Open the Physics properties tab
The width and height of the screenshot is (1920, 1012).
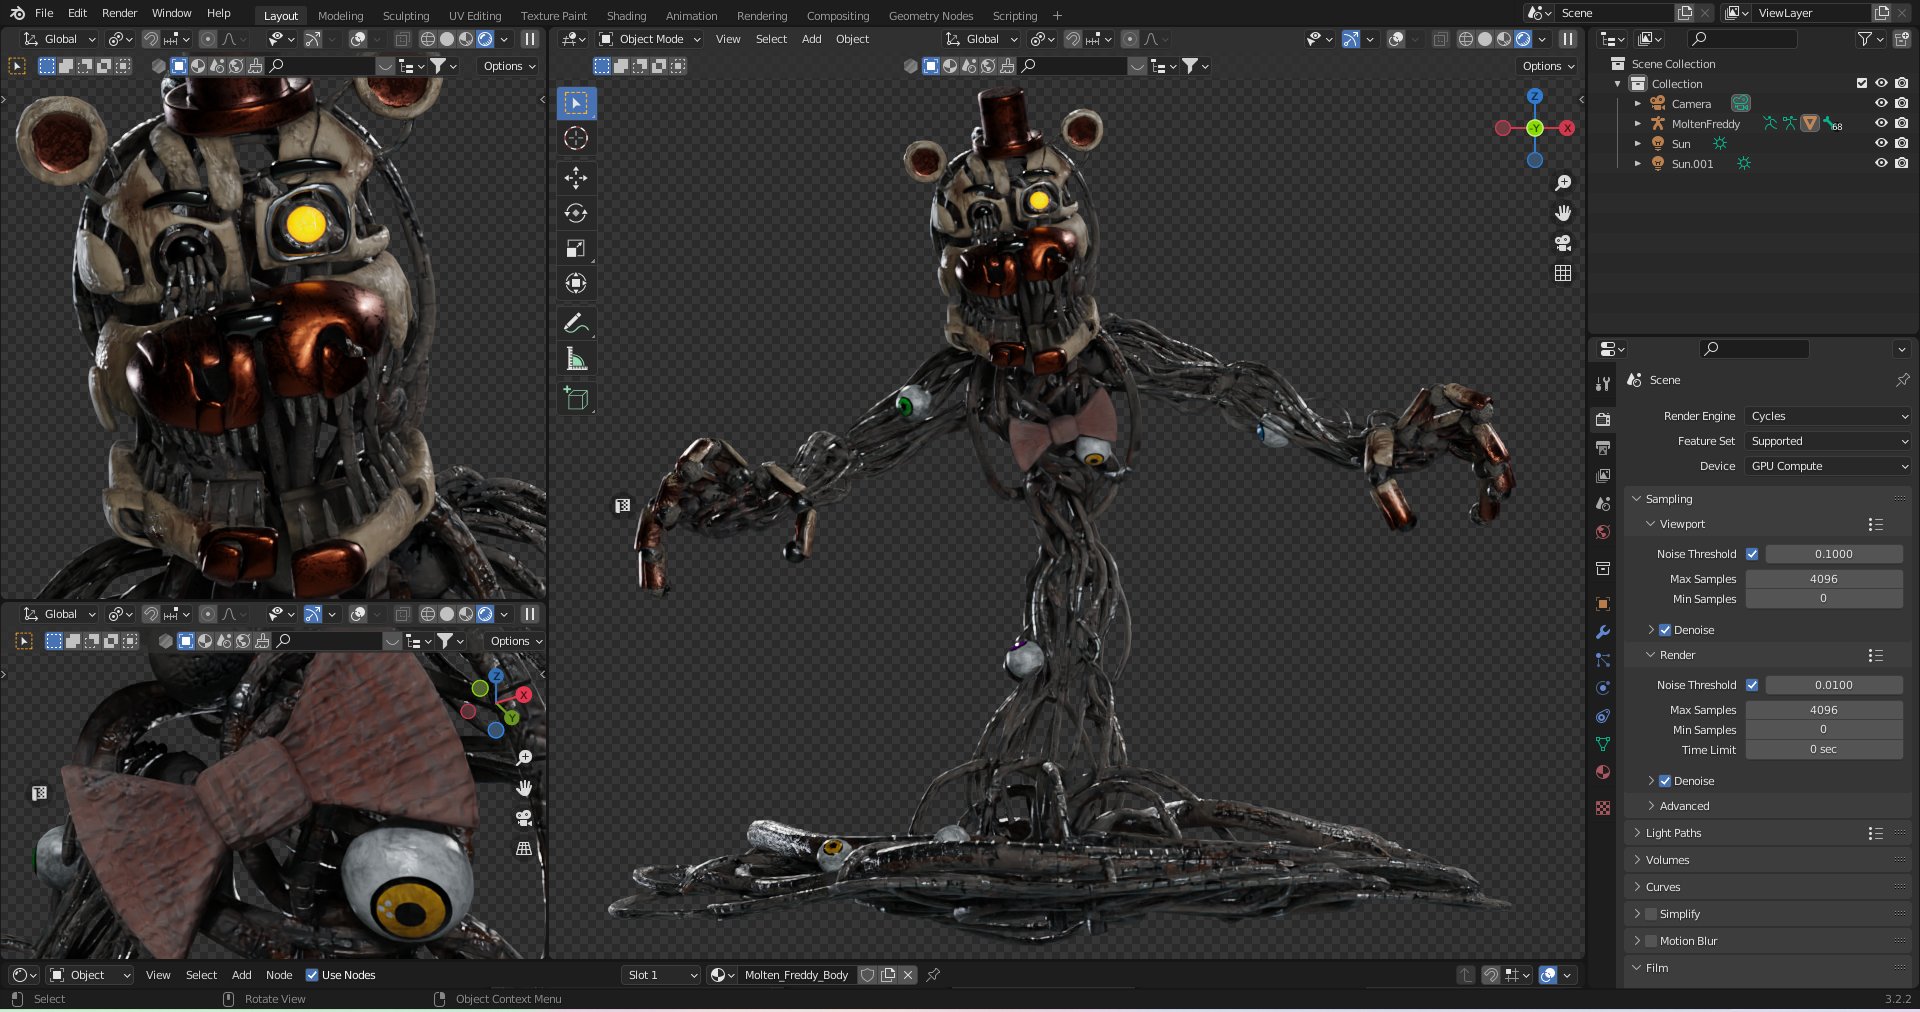coord(1603,688)
